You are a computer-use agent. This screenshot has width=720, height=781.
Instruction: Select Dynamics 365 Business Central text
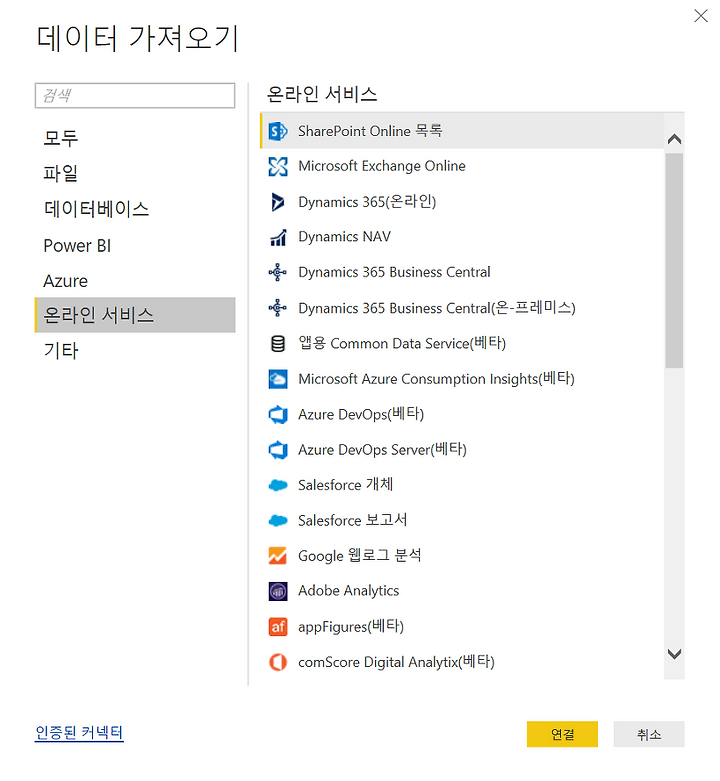click(394, 272)
